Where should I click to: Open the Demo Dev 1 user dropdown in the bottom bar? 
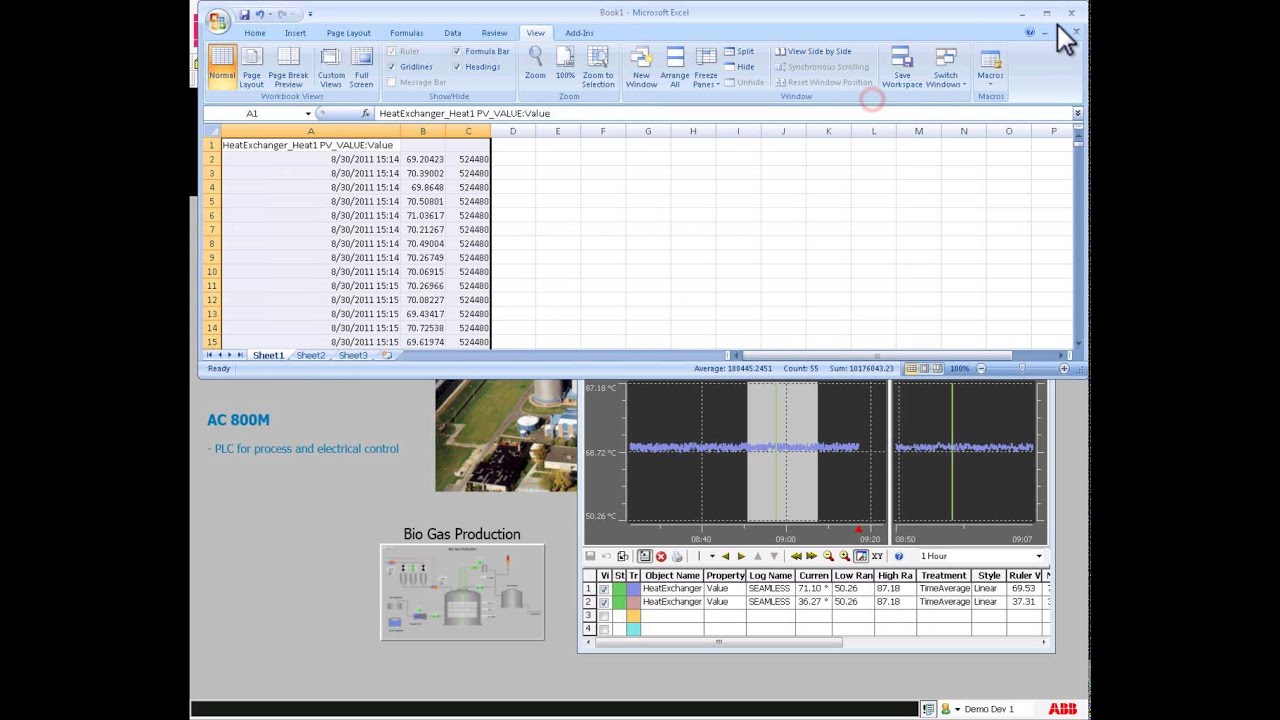pyautogui.click(x=957, y=709)
